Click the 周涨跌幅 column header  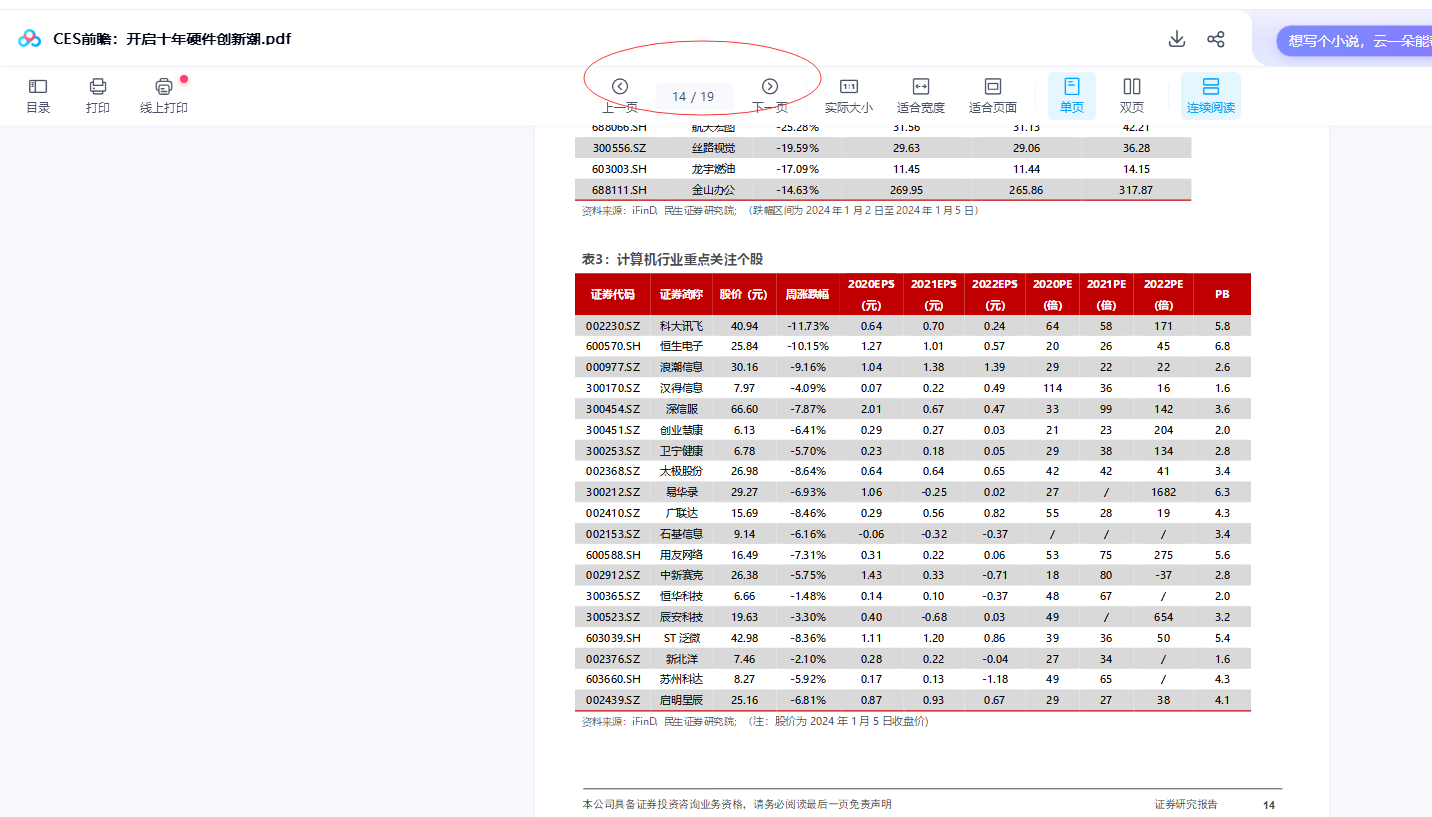806,295
